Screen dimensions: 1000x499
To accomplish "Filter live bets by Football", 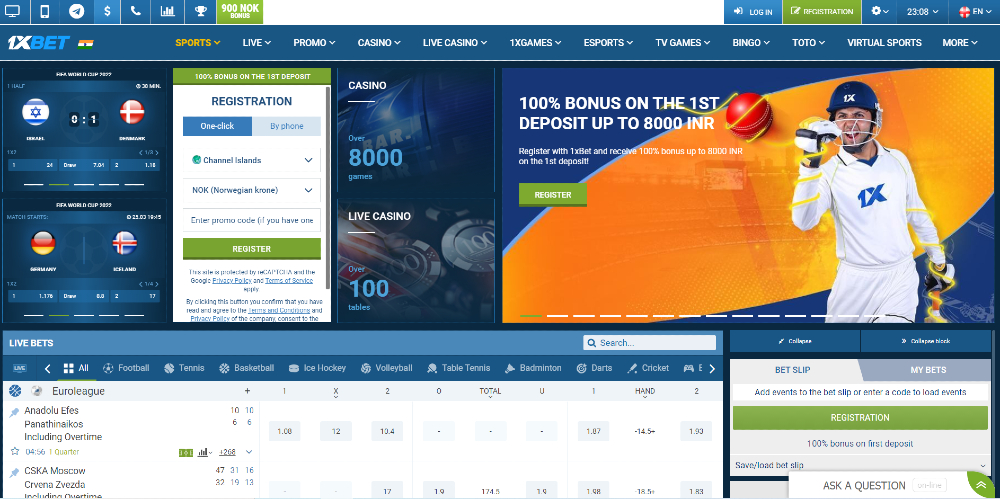I will [x=126, y=368].
